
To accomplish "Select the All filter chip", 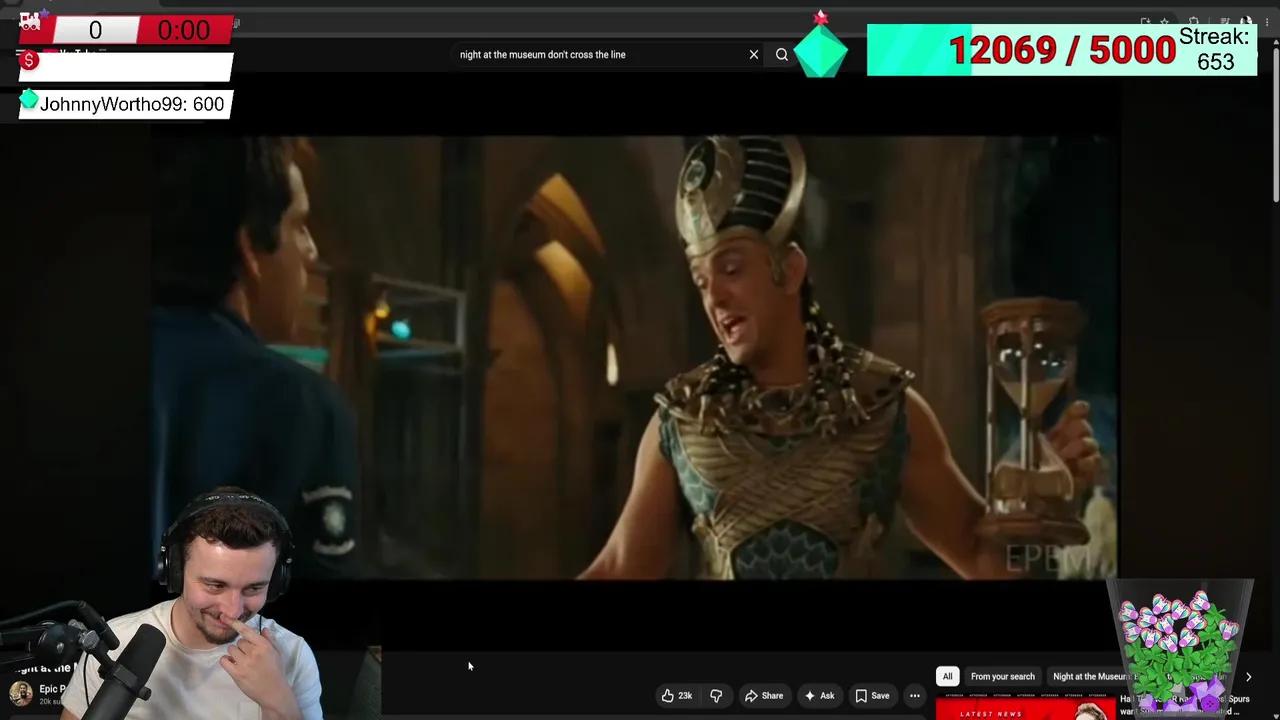I will click(x=947, y=677).
